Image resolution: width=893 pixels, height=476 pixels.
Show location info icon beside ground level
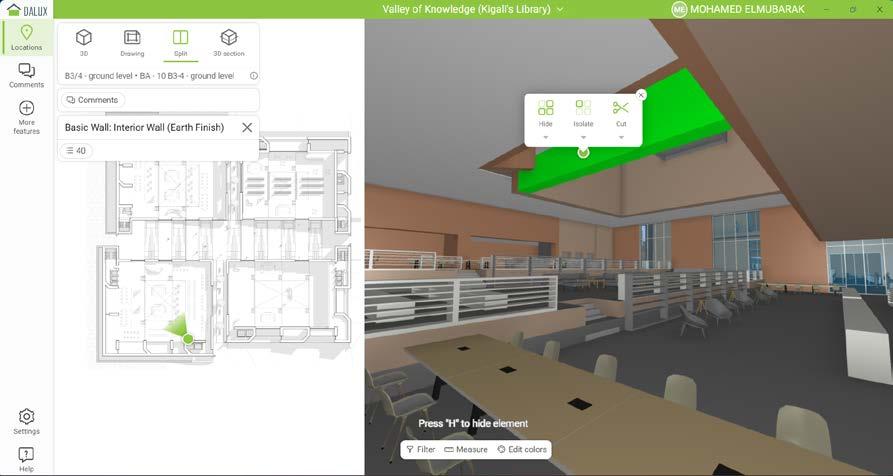[254, 76]
